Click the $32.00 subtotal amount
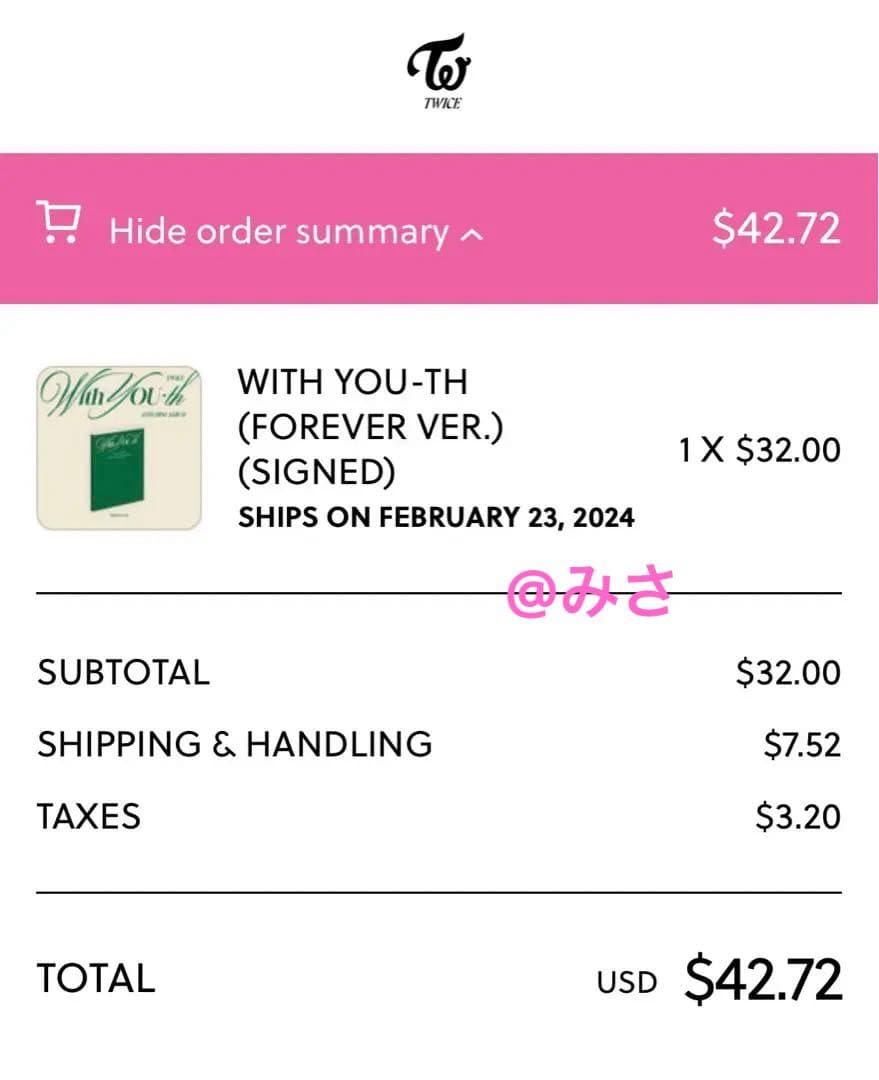The height and width of the screenshot is (1080, 879). 788,672
